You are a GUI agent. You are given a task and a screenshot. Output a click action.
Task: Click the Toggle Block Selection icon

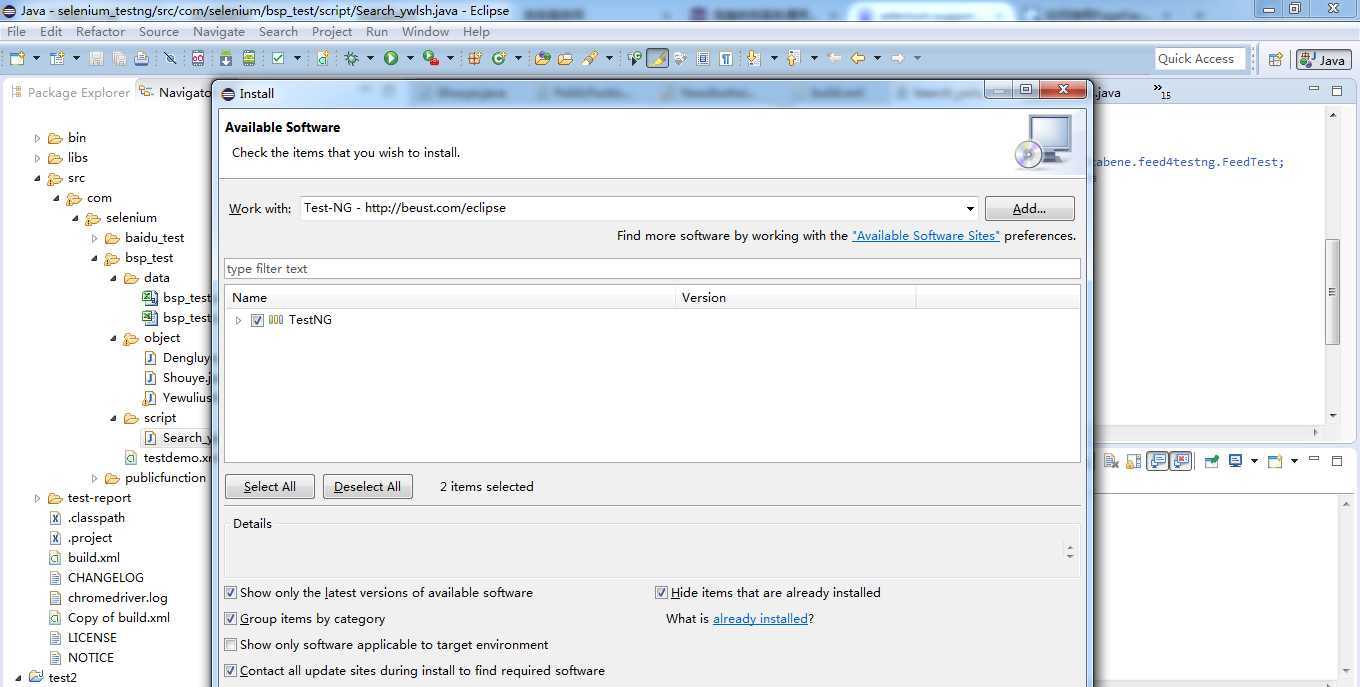point(702,58)
